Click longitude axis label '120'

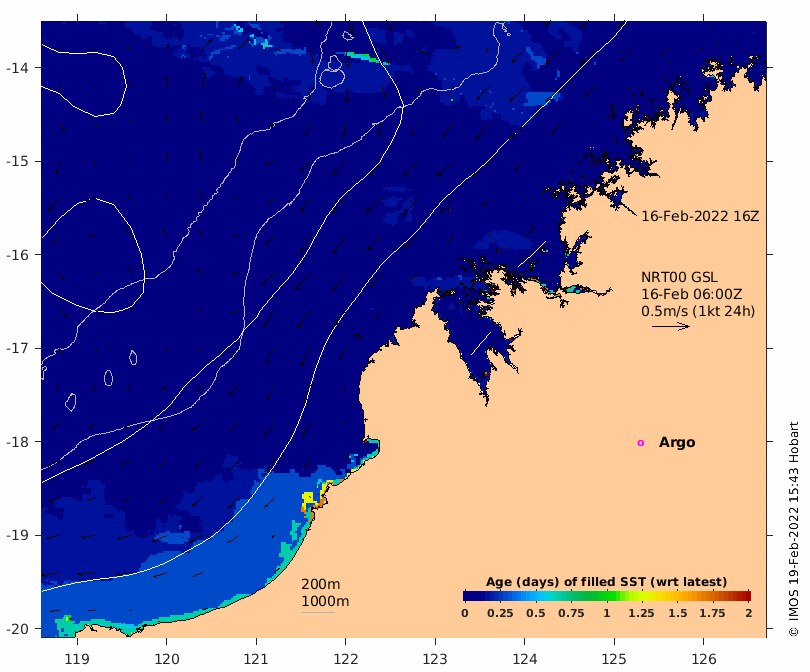coord(167,659)
